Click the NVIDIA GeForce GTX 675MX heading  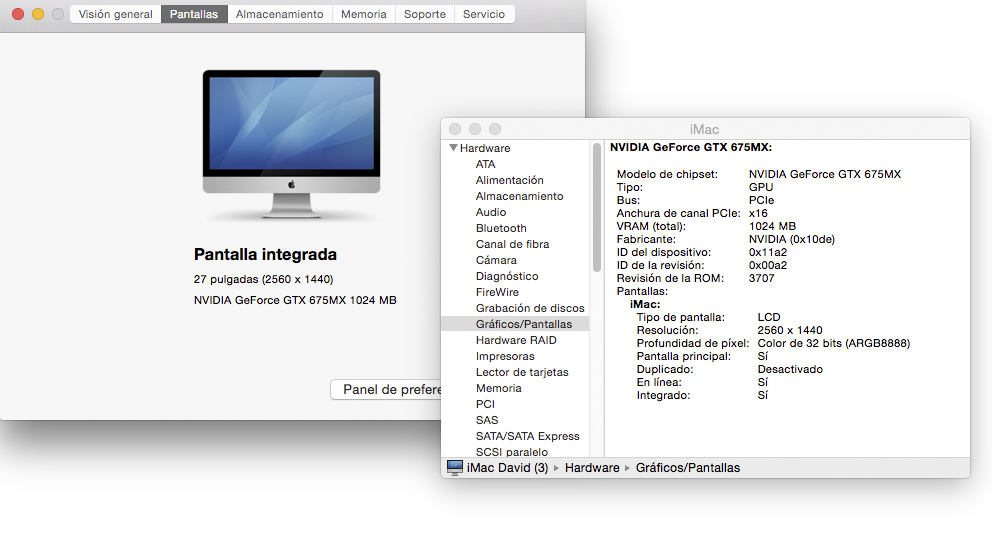[x=691, y=147]
